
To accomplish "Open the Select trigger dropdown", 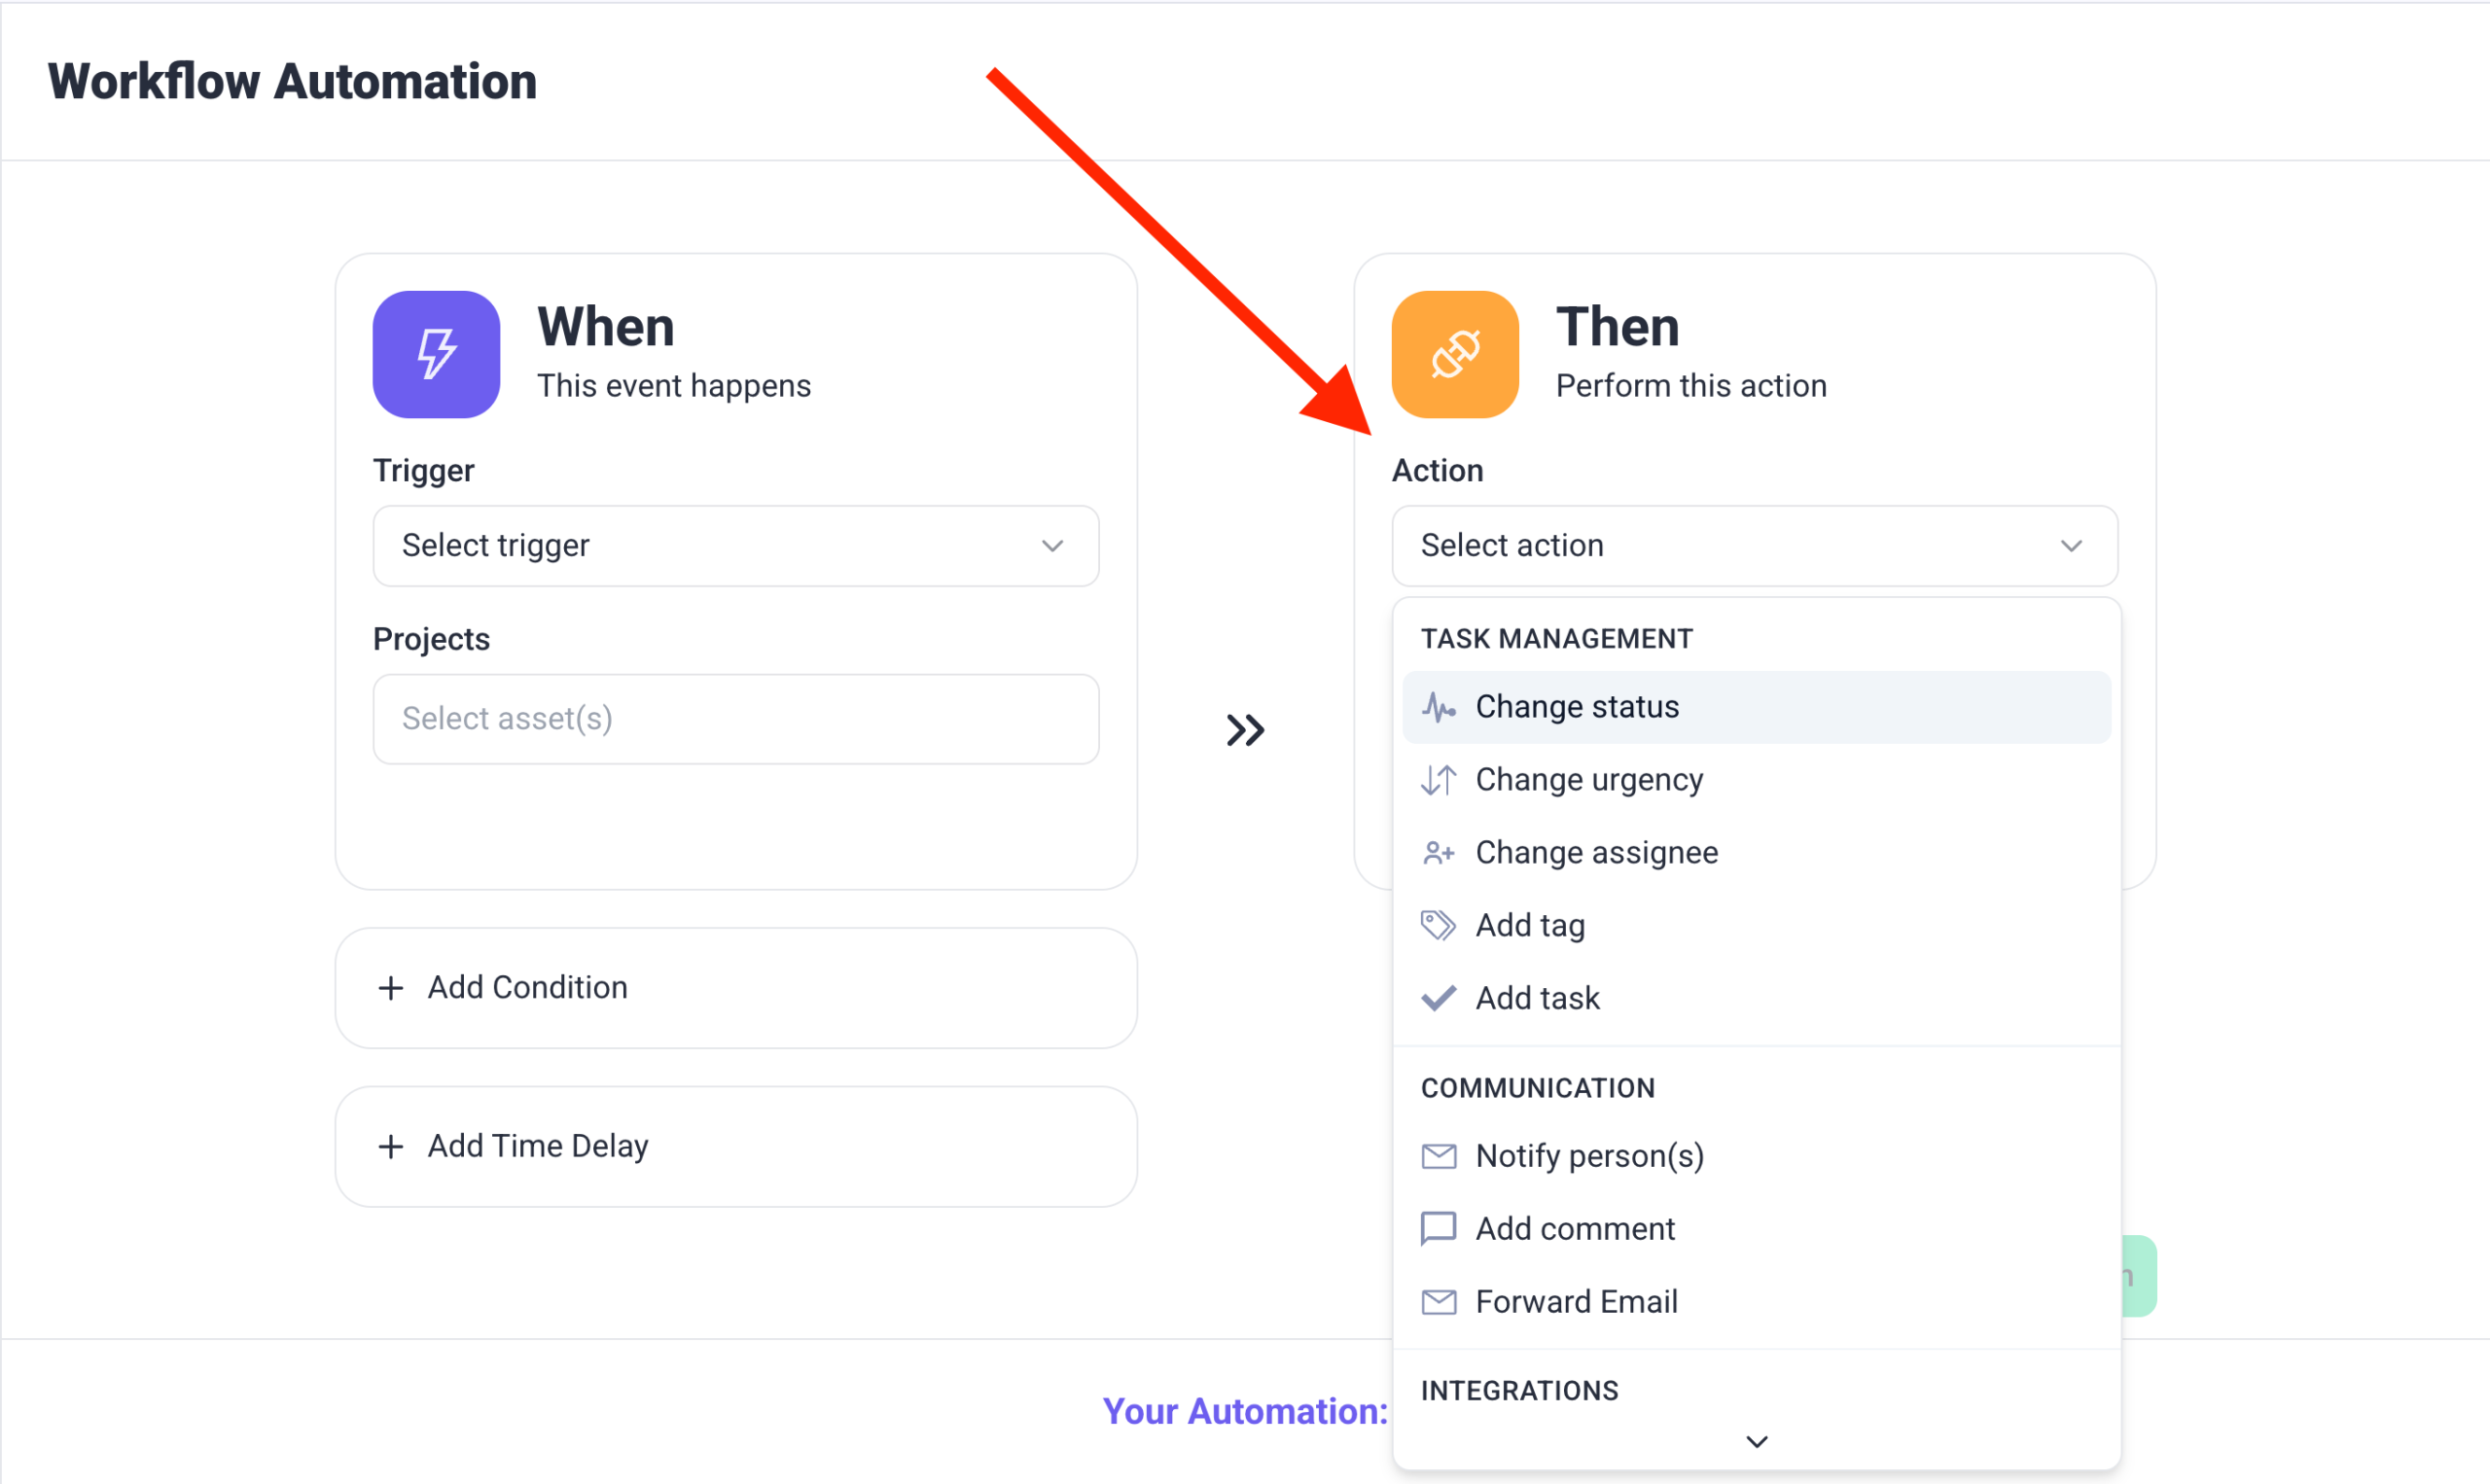I will pyautogui.click(x=735, y=546).
